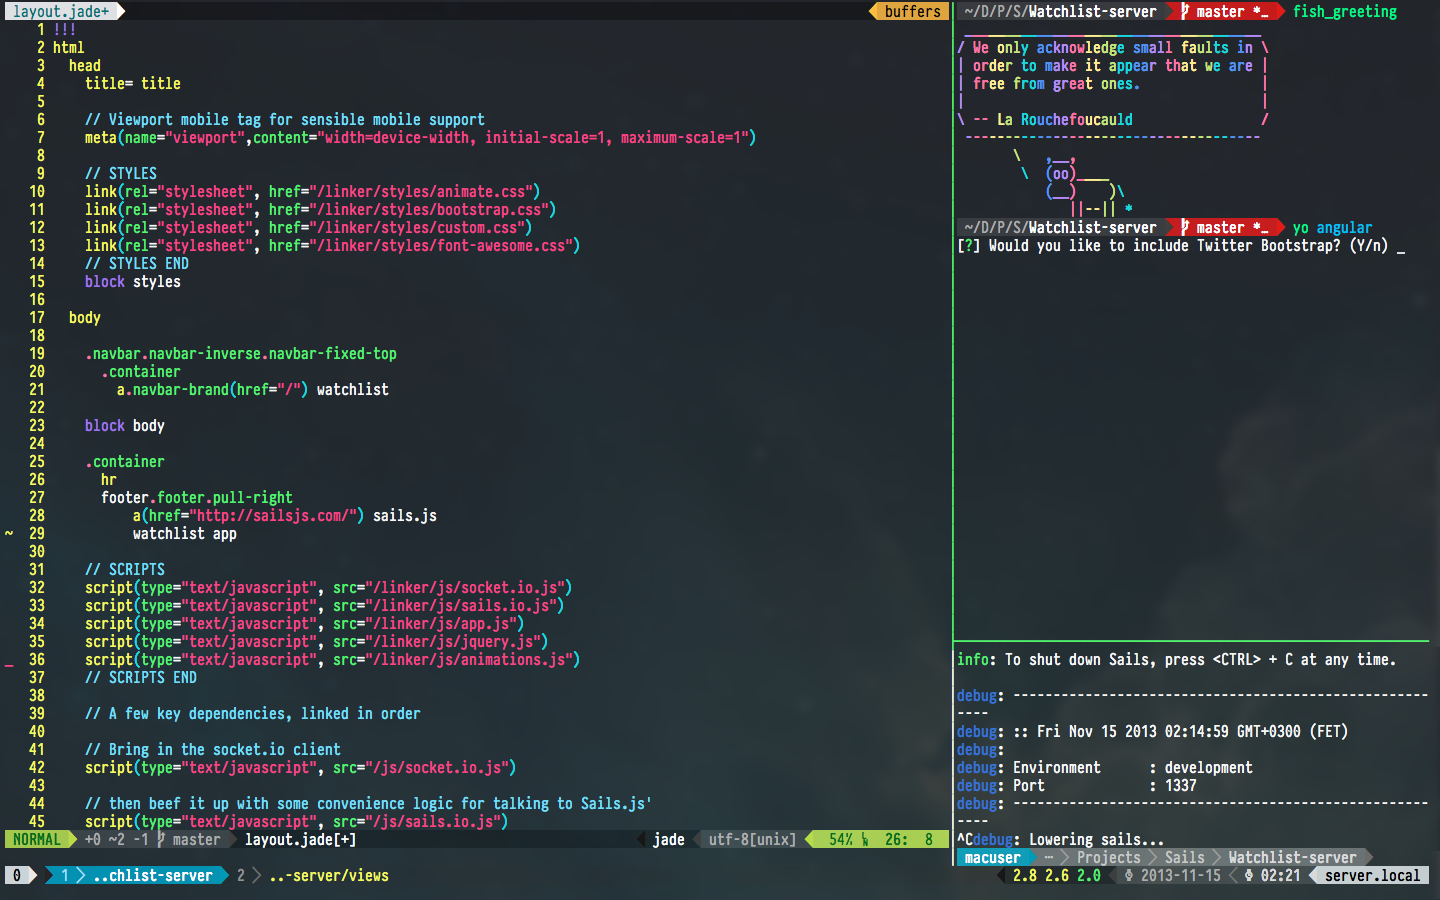
Task: Click the 'Port : 1337' debug line
Action: click(x=1104, y=785)
